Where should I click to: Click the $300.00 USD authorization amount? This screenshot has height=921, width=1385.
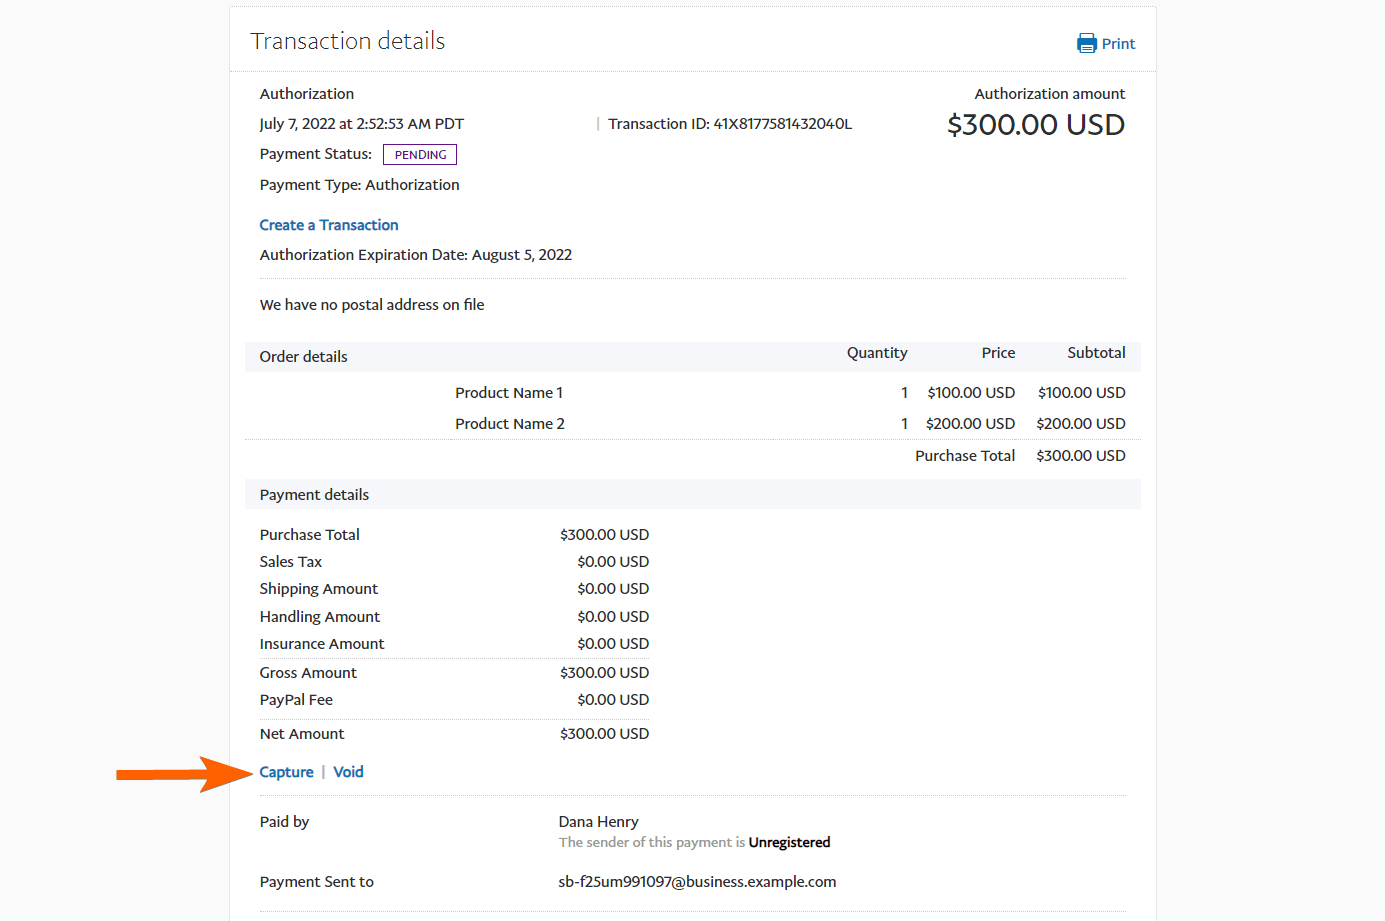coord(1035,125)
